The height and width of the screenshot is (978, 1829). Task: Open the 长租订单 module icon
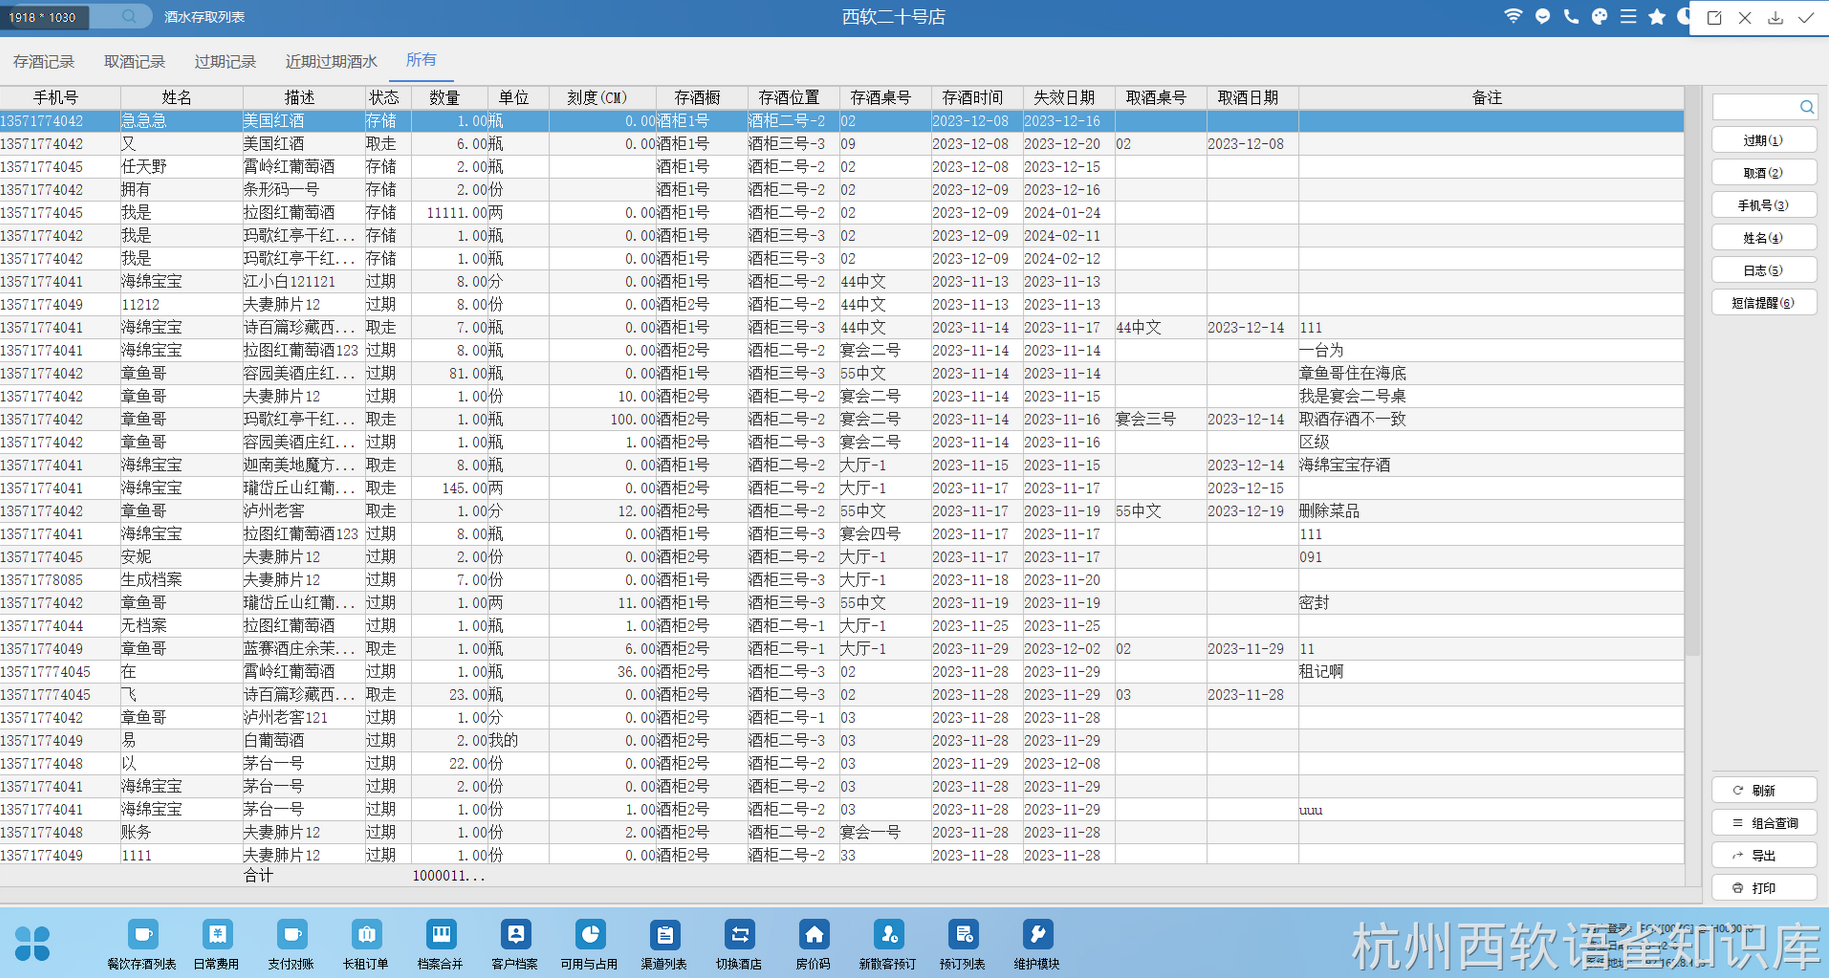coord(366,935)
